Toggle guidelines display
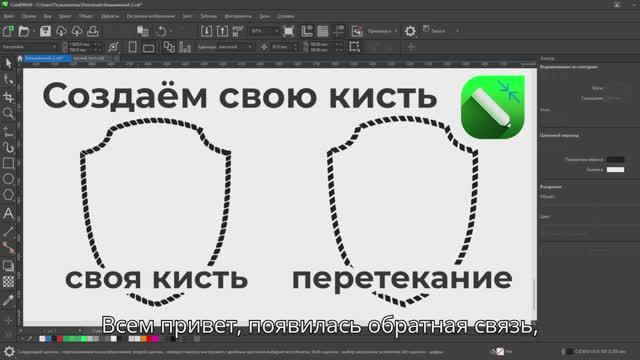 [x=339, y=31]
